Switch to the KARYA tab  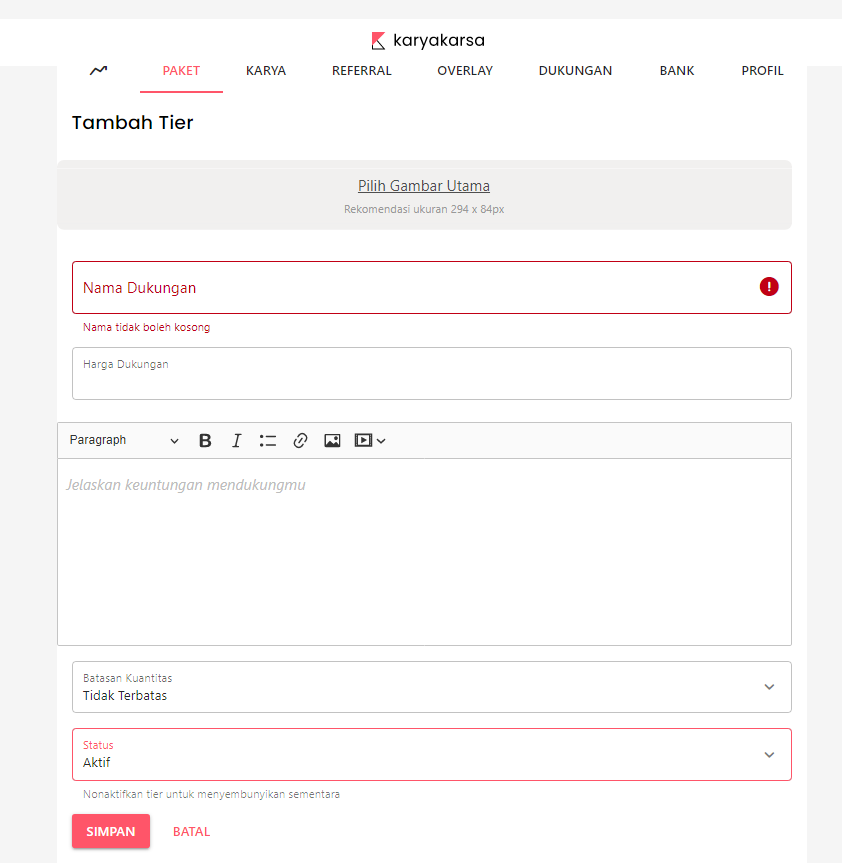pos(266,71)
